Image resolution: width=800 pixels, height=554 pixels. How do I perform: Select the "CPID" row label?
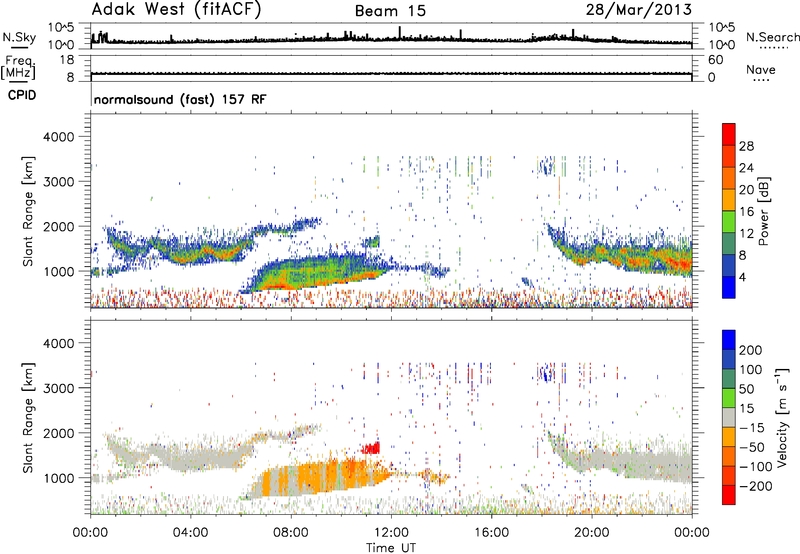pos(22,95)
